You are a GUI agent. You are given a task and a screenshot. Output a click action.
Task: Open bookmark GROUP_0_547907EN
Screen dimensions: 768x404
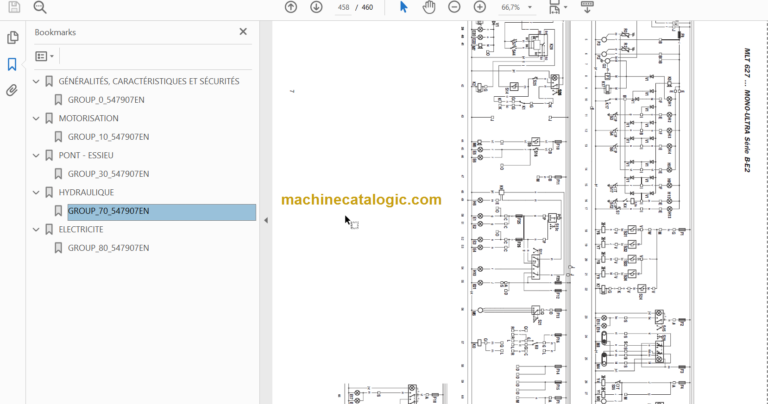(x=106, y=100)
